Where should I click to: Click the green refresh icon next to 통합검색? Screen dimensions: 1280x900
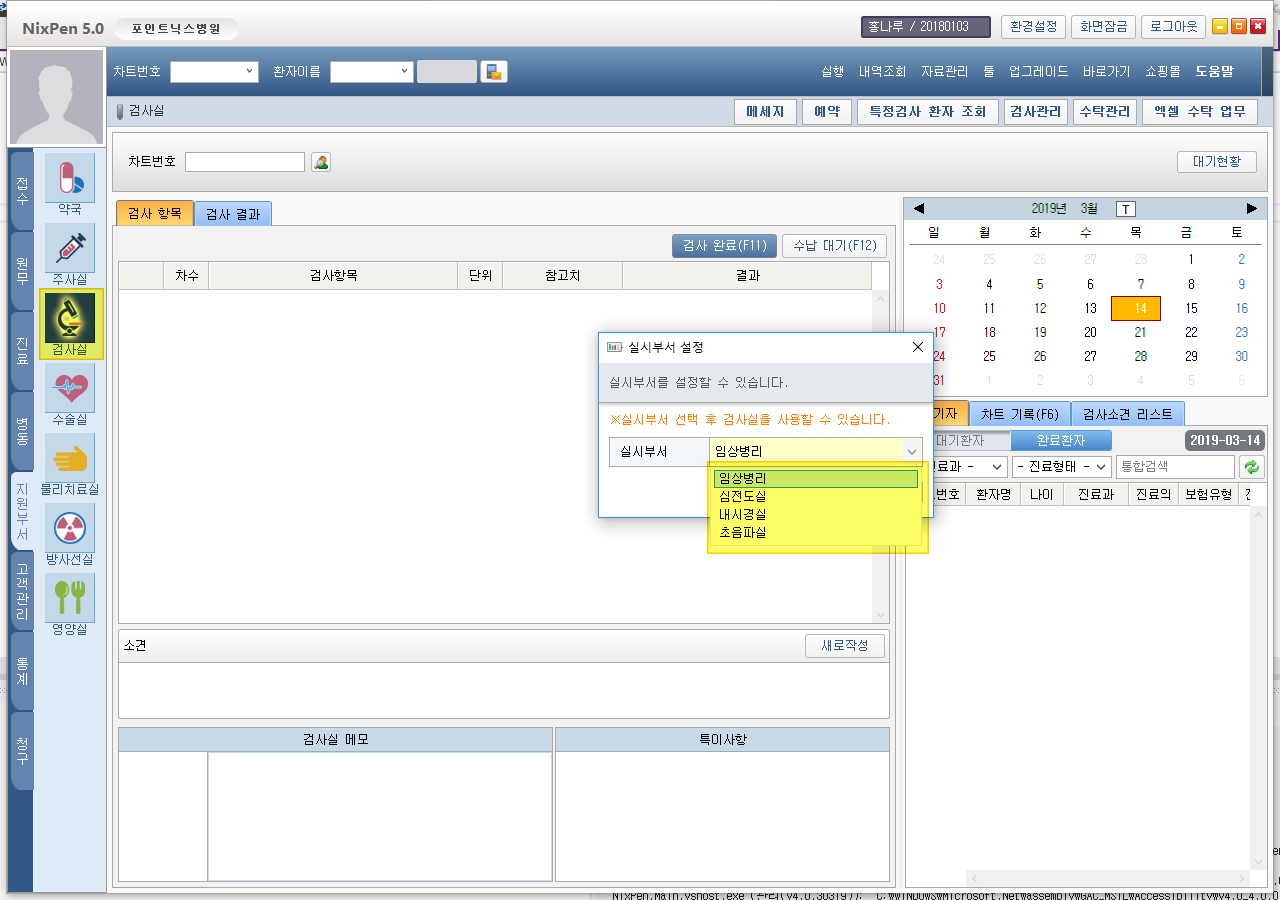click(x=1251, y=467)
